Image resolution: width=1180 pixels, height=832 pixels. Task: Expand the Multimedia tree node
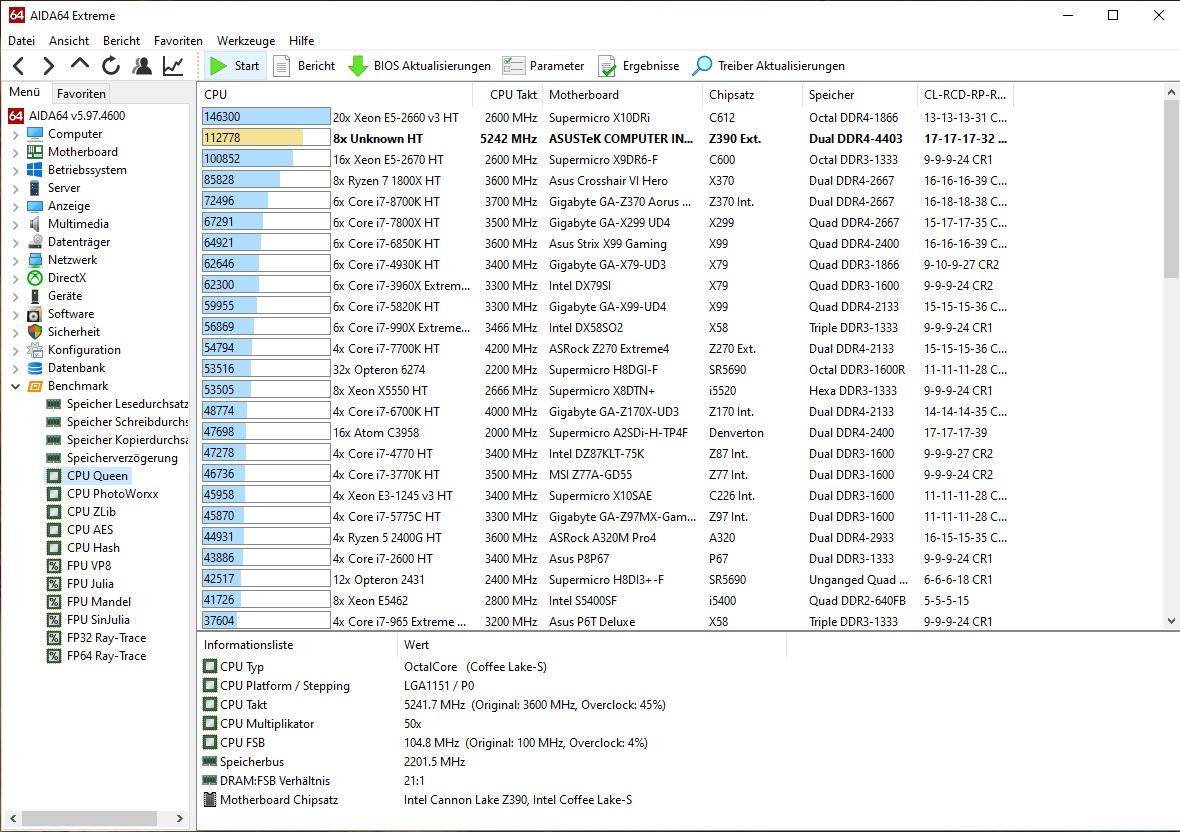[x=16, y=224]
